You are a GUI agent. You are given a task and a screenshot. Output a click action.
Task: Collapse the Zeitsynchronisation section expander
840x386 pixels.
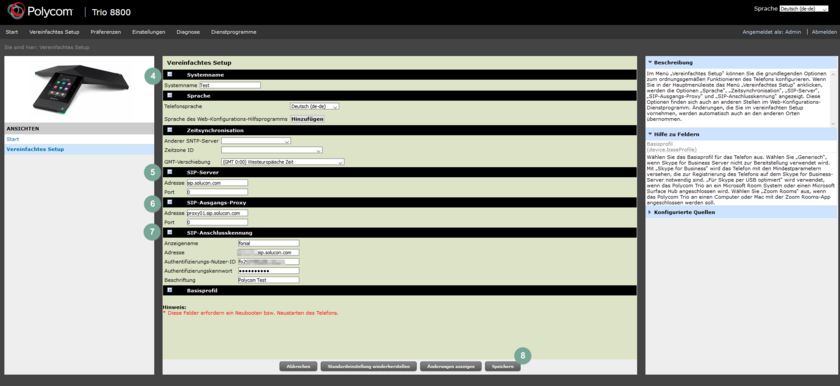coord(170,130)
